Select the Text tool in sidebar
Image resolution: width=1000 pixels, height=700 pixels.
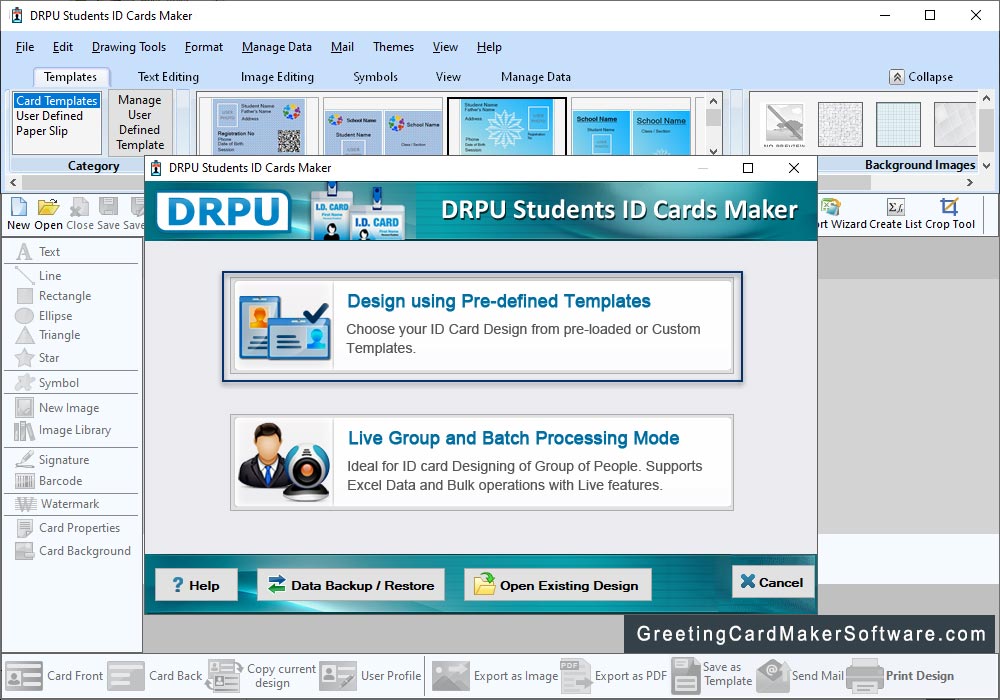(x=38, y=252)
